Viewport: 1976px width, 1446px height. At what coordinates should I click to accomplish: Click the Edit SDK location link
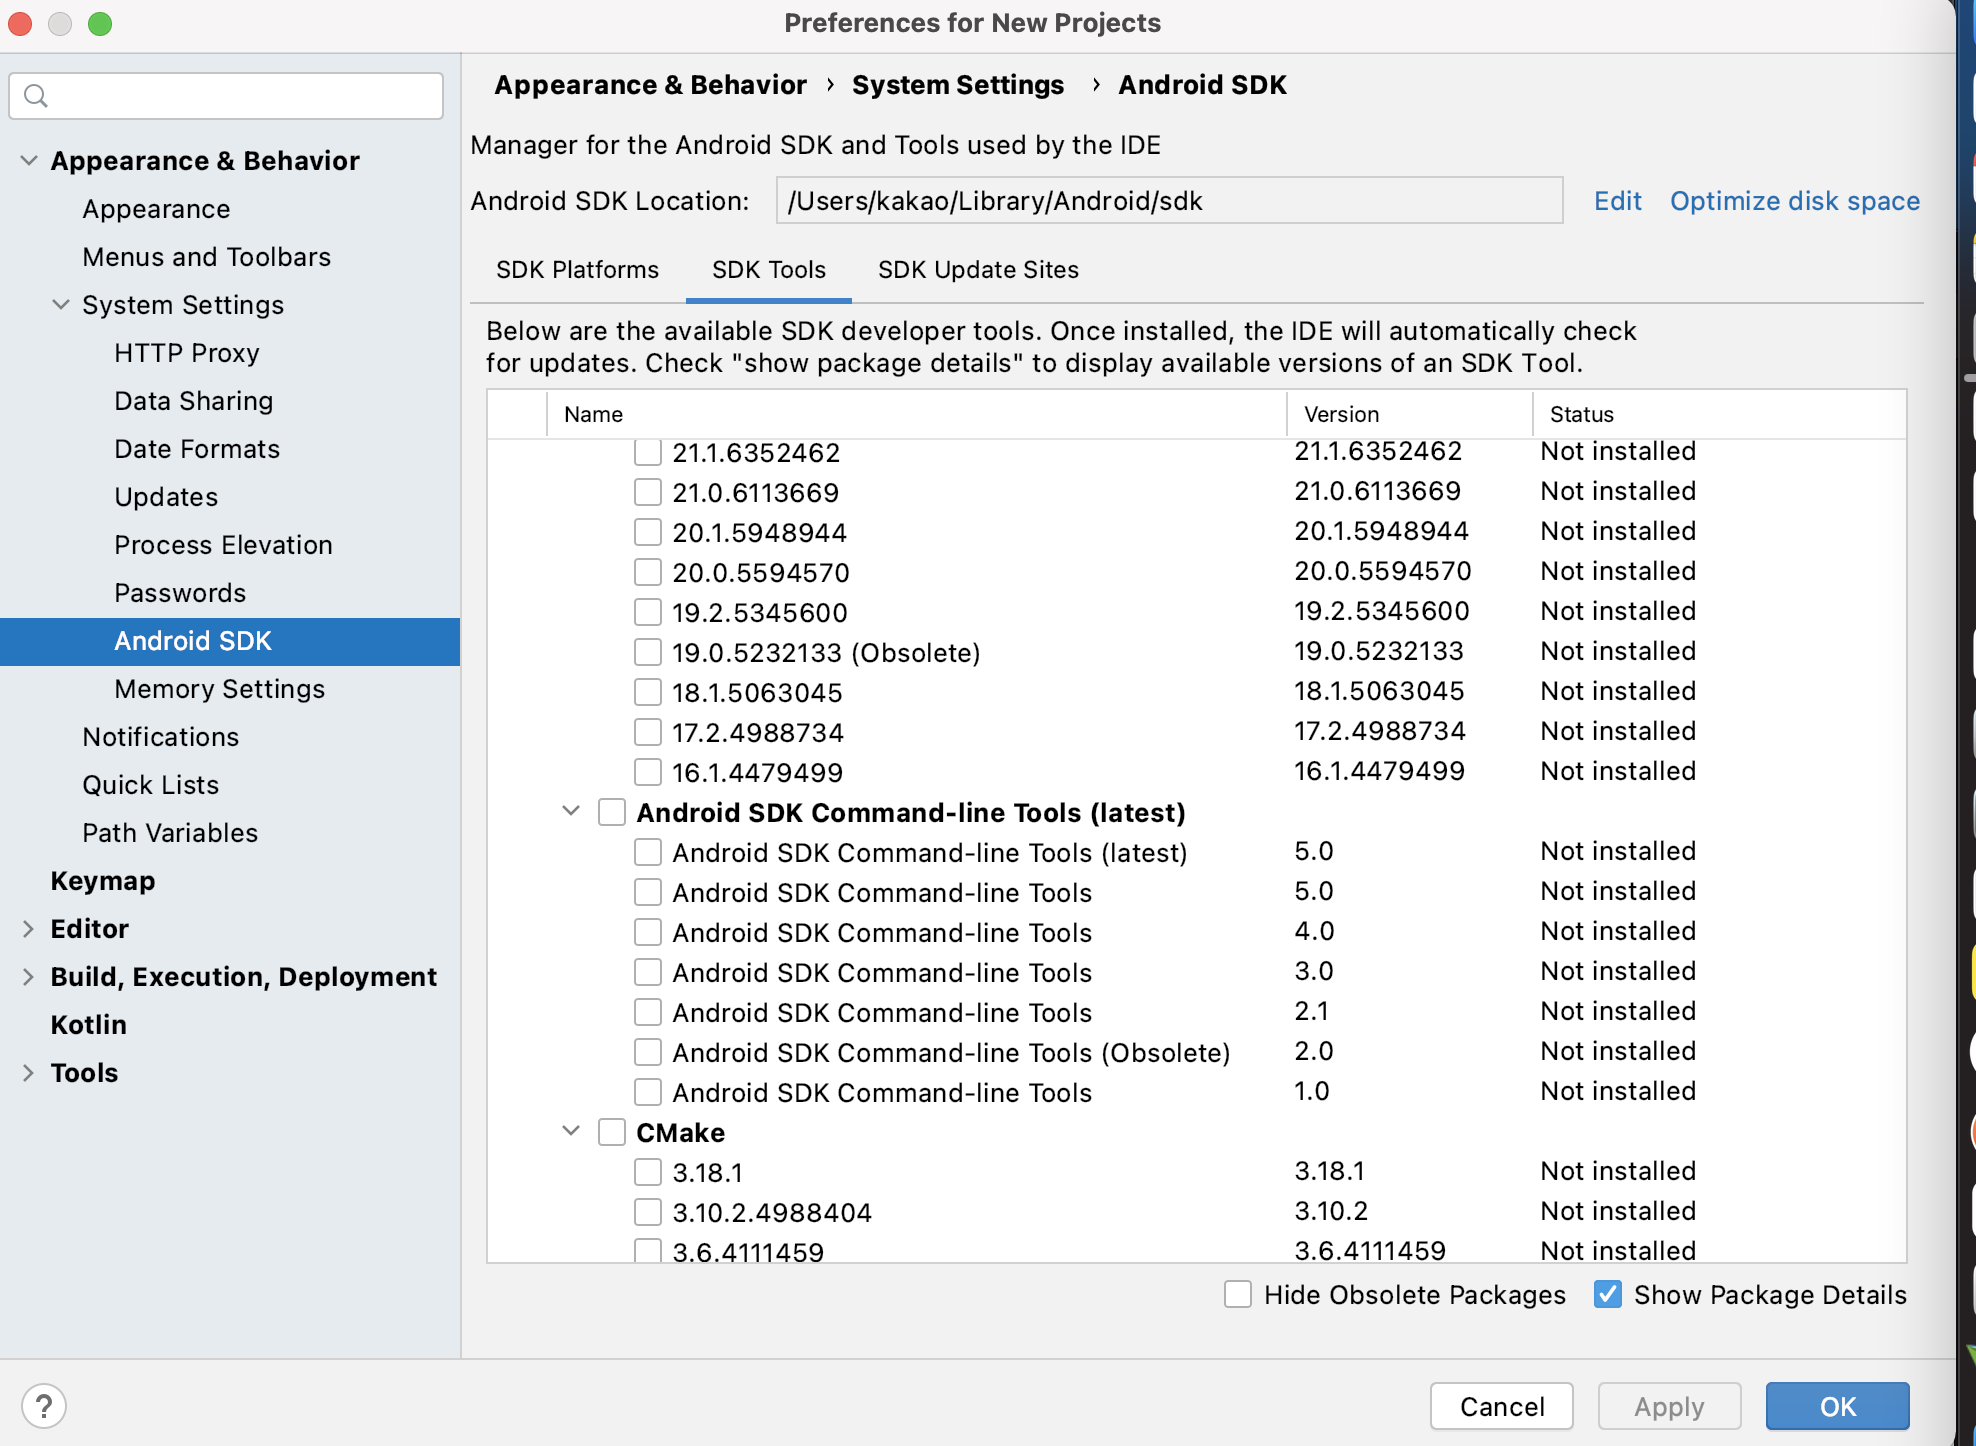click(1617, 201)
